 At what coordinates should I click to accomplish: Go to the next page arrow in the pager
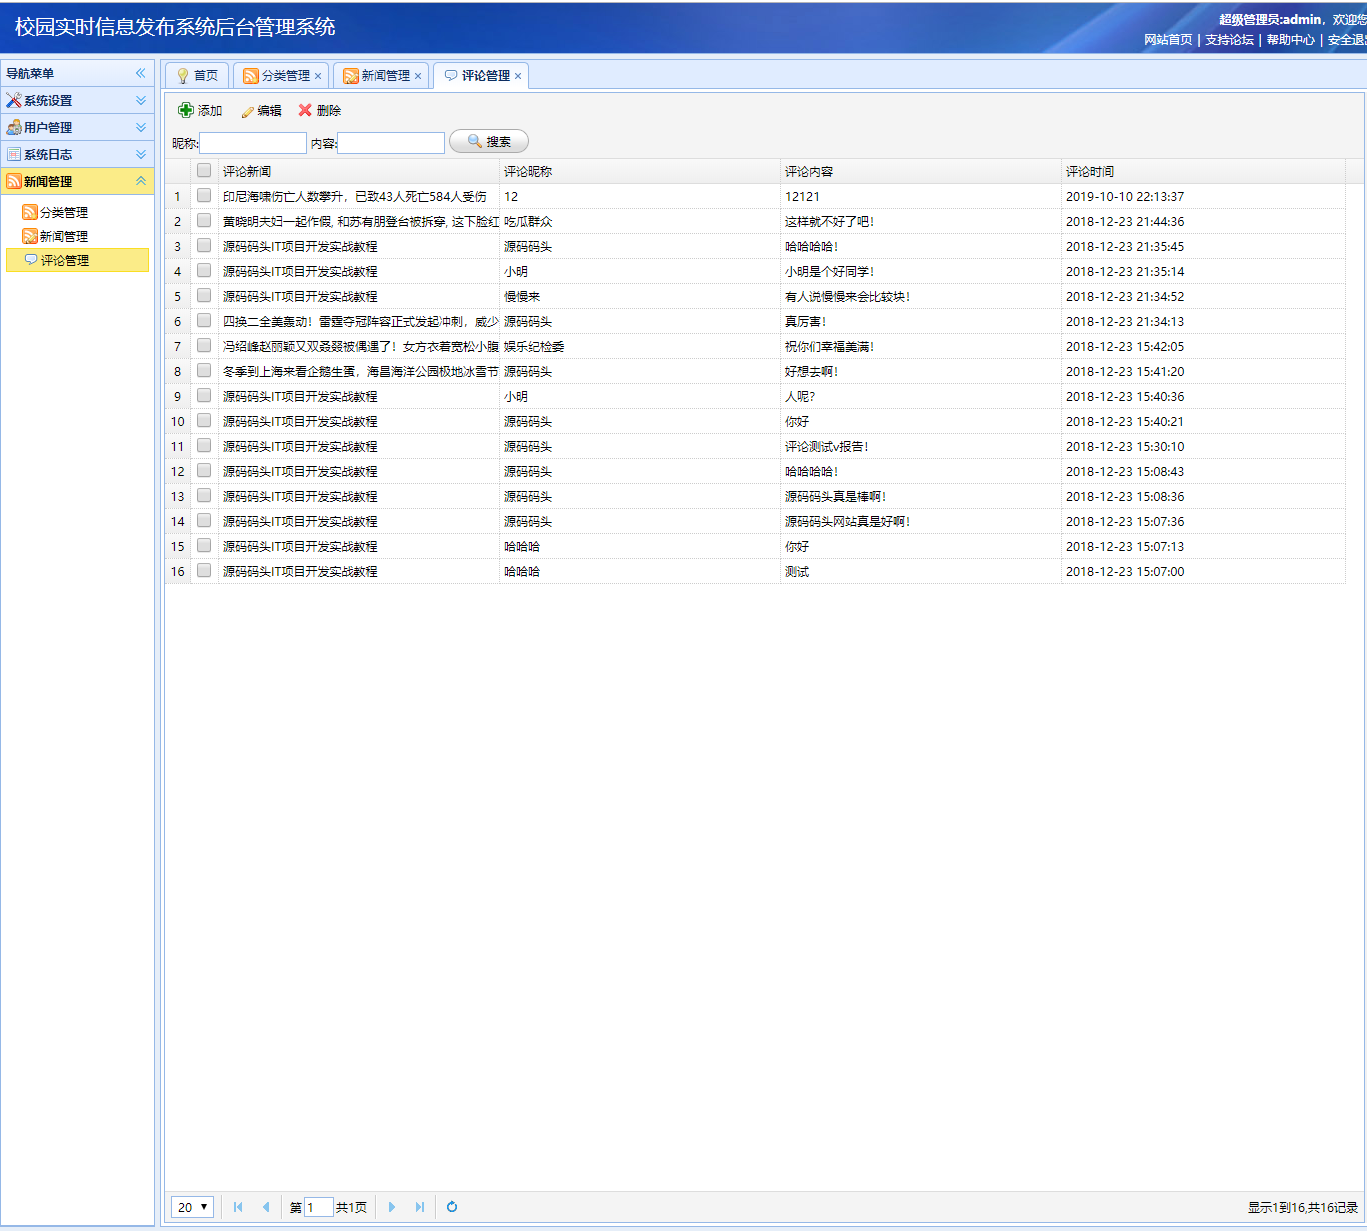(392, 1207)
